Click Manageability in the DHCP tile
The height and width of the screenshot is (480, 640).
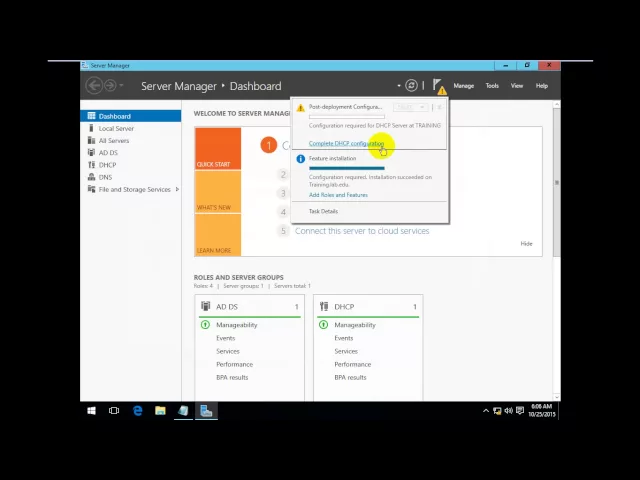[x=355, y=325]
